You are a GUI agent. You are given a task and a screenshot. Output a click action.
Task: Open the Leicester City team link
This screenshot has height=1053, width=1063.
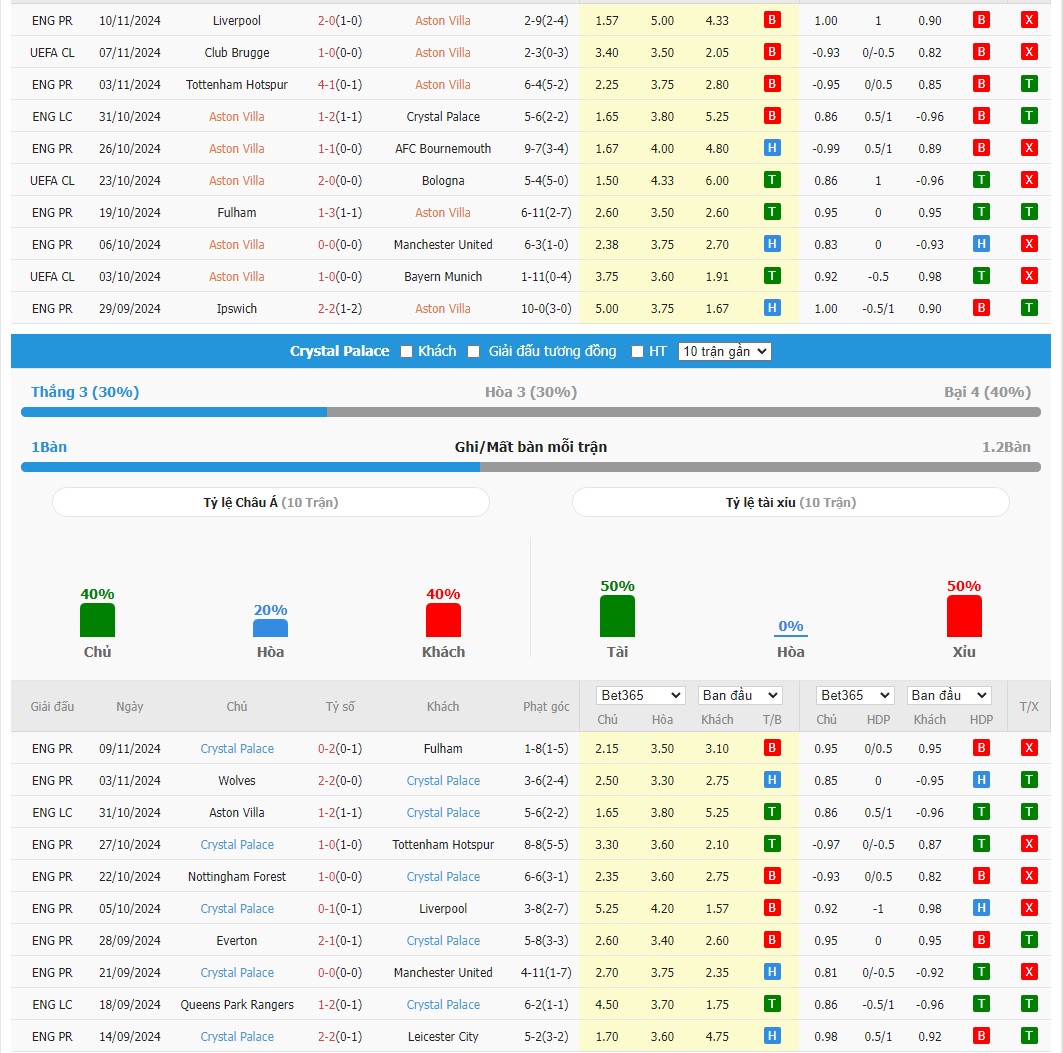pyautogui.click(x=443, y=1037)
